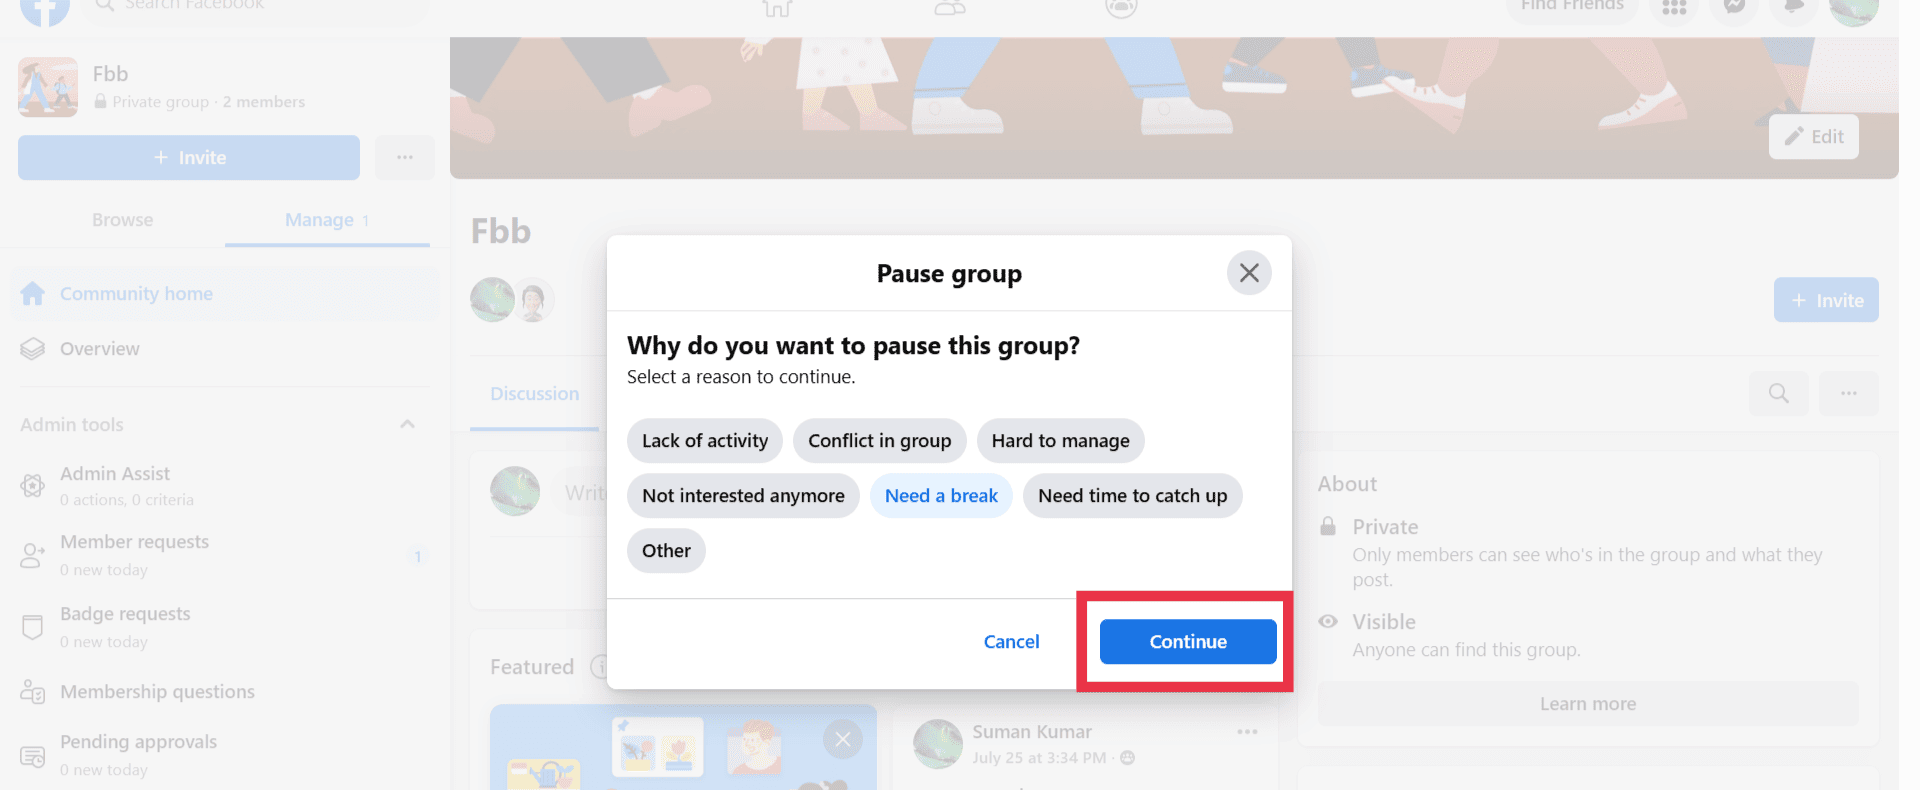Switch to the Manage tab

point(327,220)
